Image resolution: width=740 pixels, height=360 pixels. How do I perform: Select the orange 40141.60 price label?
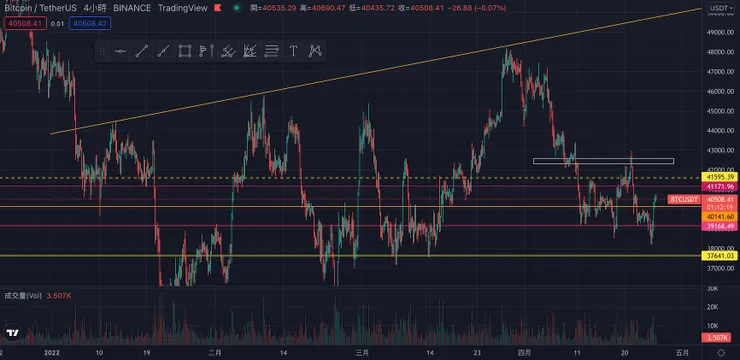click(721, 217)
